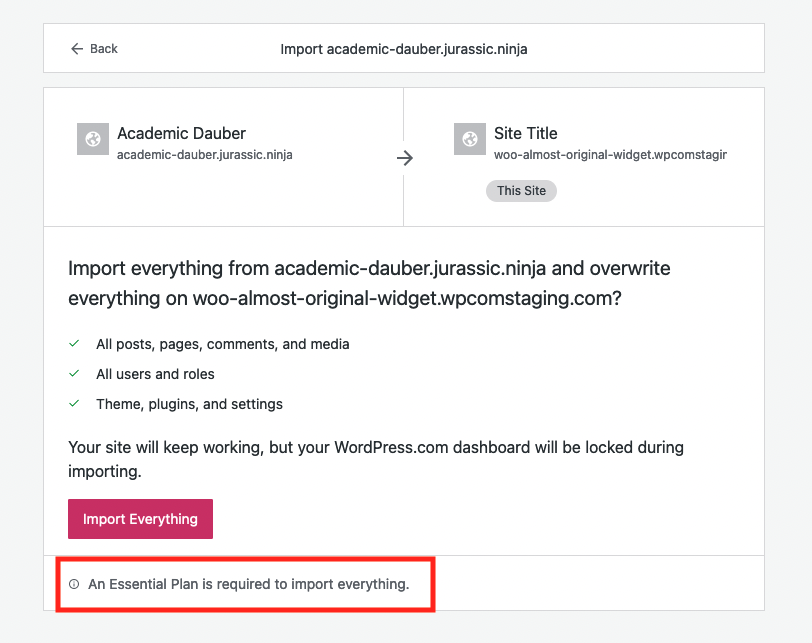Select the This Site badge
812x643 pixels.
tap(521, 191)
